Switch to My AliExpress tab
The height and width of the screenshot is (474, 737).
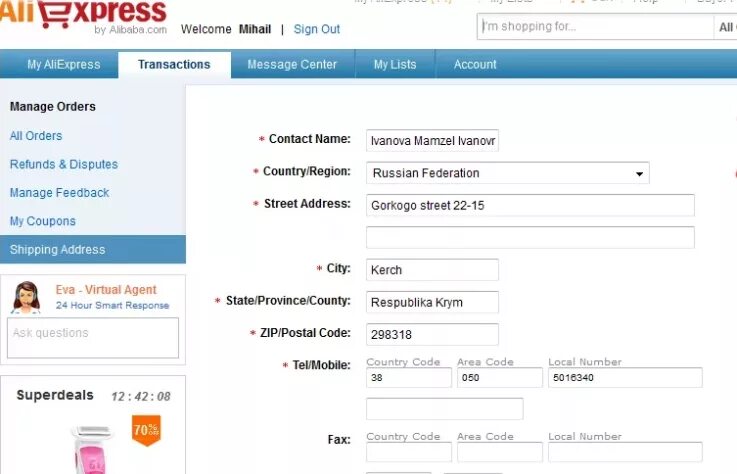[x=63, y=64]
